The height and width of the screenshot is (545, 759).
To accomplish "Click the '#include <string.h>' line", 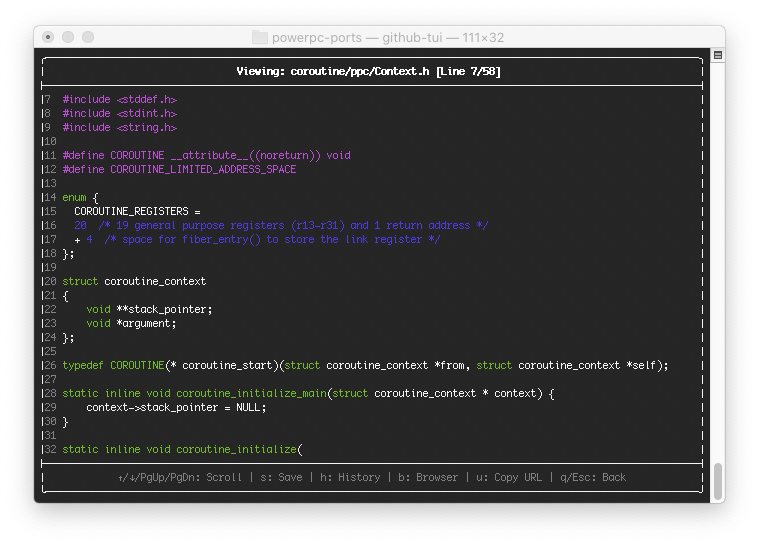I will [x=120, y=127].
